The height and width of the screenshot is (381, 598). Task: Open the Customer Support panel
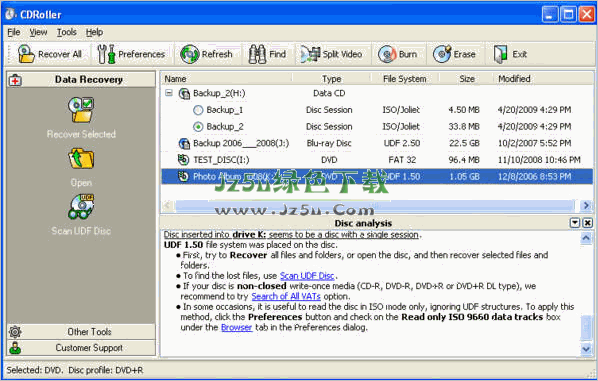pos(81,348)
